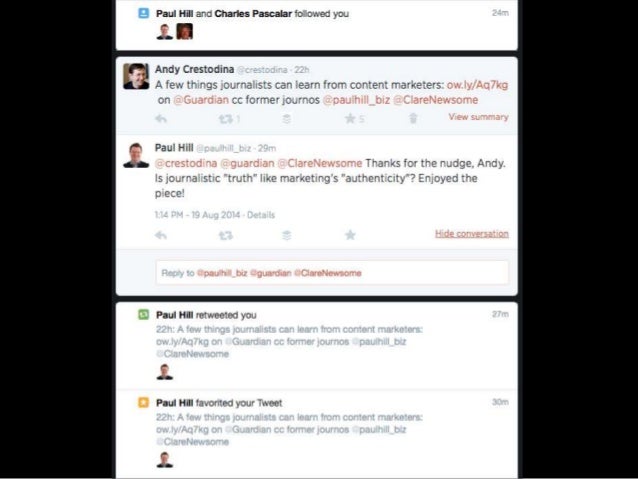Click Buffer stack icon on Paul's tweet

pos(286,235)
